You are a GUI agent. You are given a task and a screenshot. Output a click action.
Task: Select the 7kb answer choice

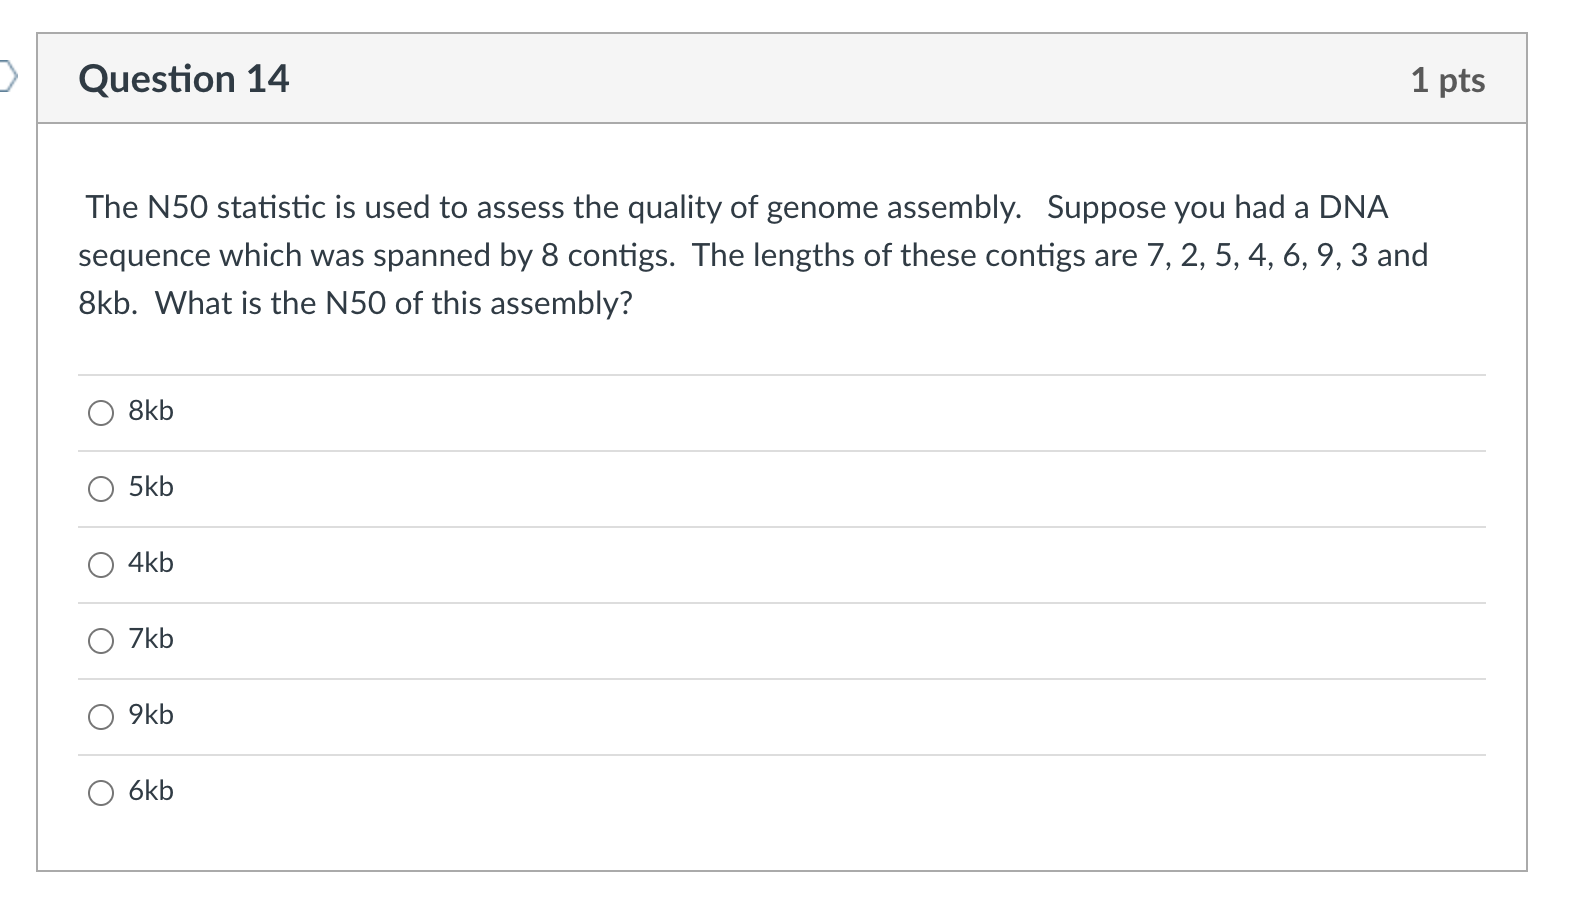click(101, 640)
